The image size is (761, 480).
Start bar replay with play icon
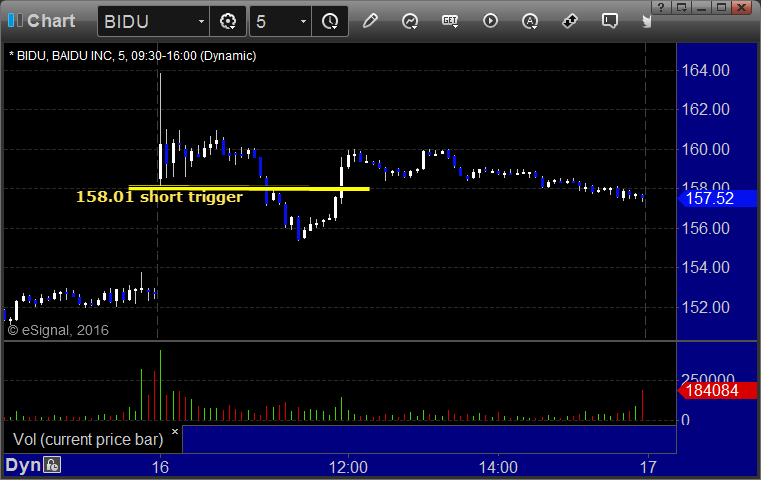point(490,21)
